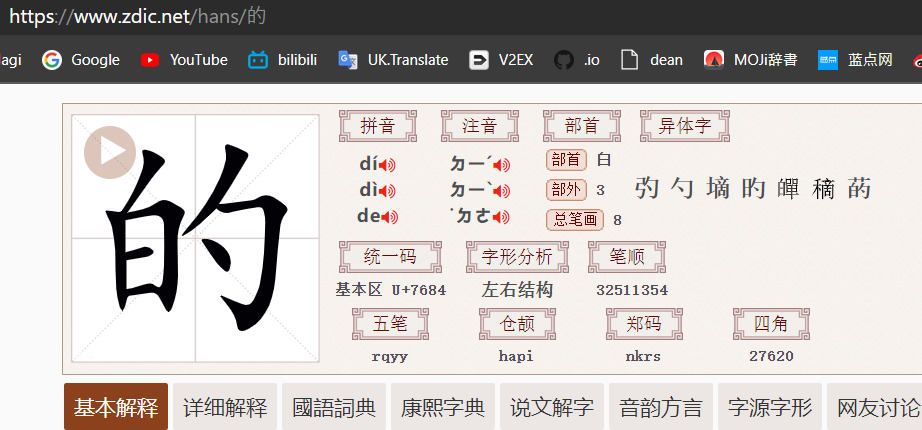Click the 五笔 header label
Image resolution: width=922 pixels, height=430 pixels.
pos(390,324)
